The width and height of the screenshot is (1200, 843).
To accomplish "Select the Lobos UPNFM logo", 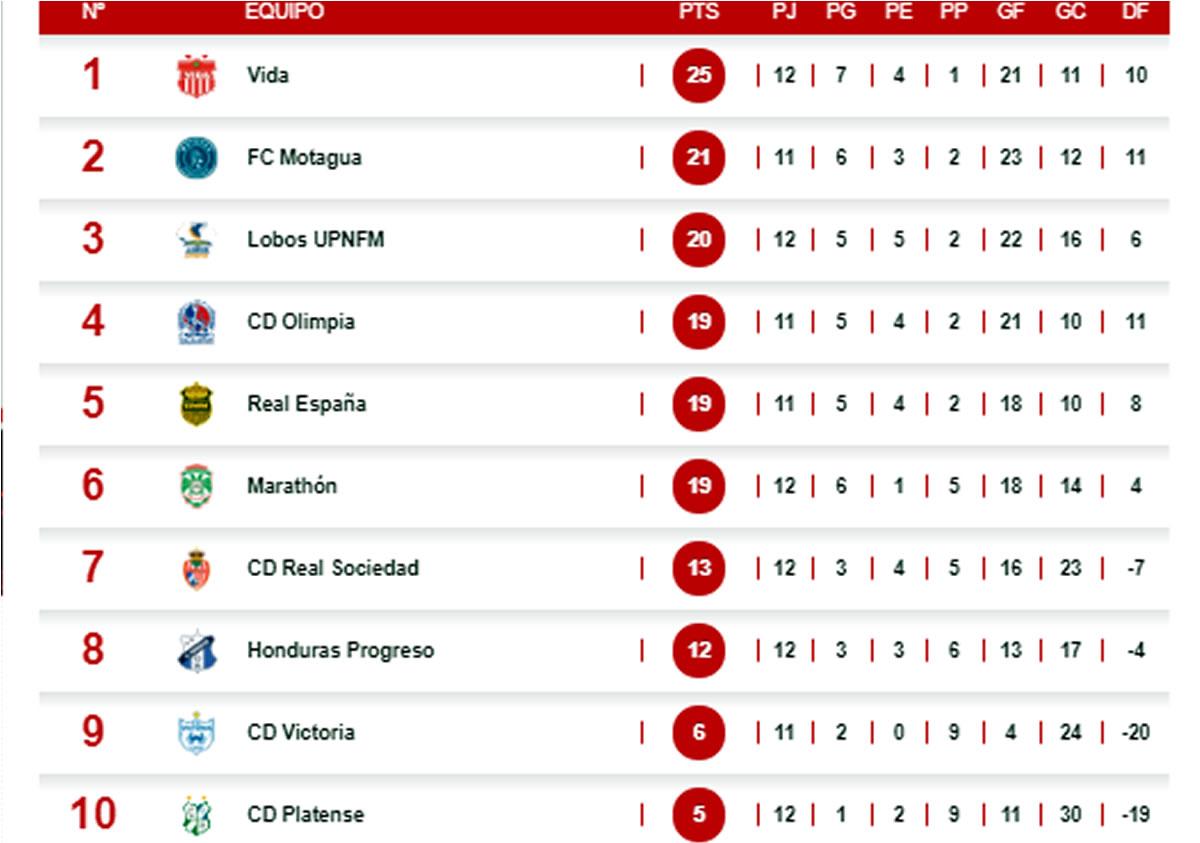I will (196, 240).
